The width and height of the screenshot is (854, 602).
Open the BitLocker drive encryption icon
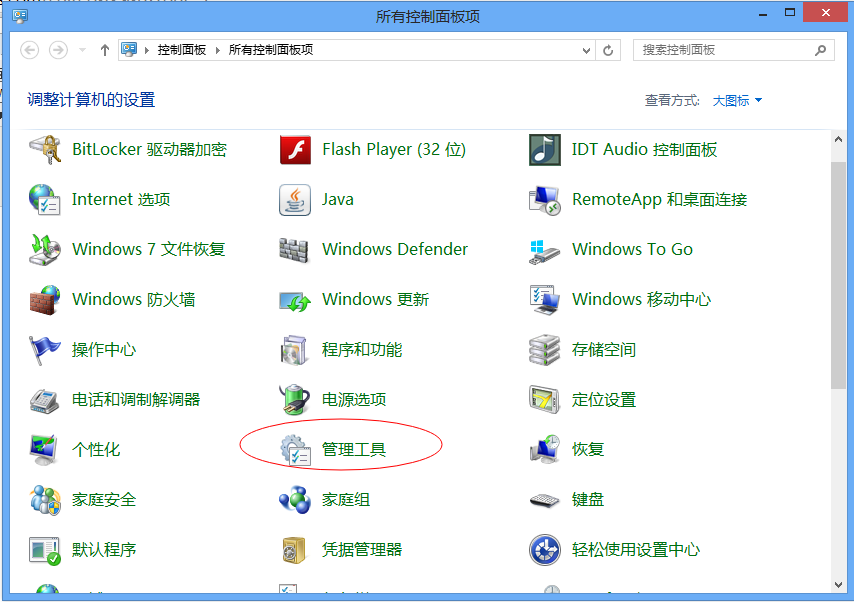45,150
